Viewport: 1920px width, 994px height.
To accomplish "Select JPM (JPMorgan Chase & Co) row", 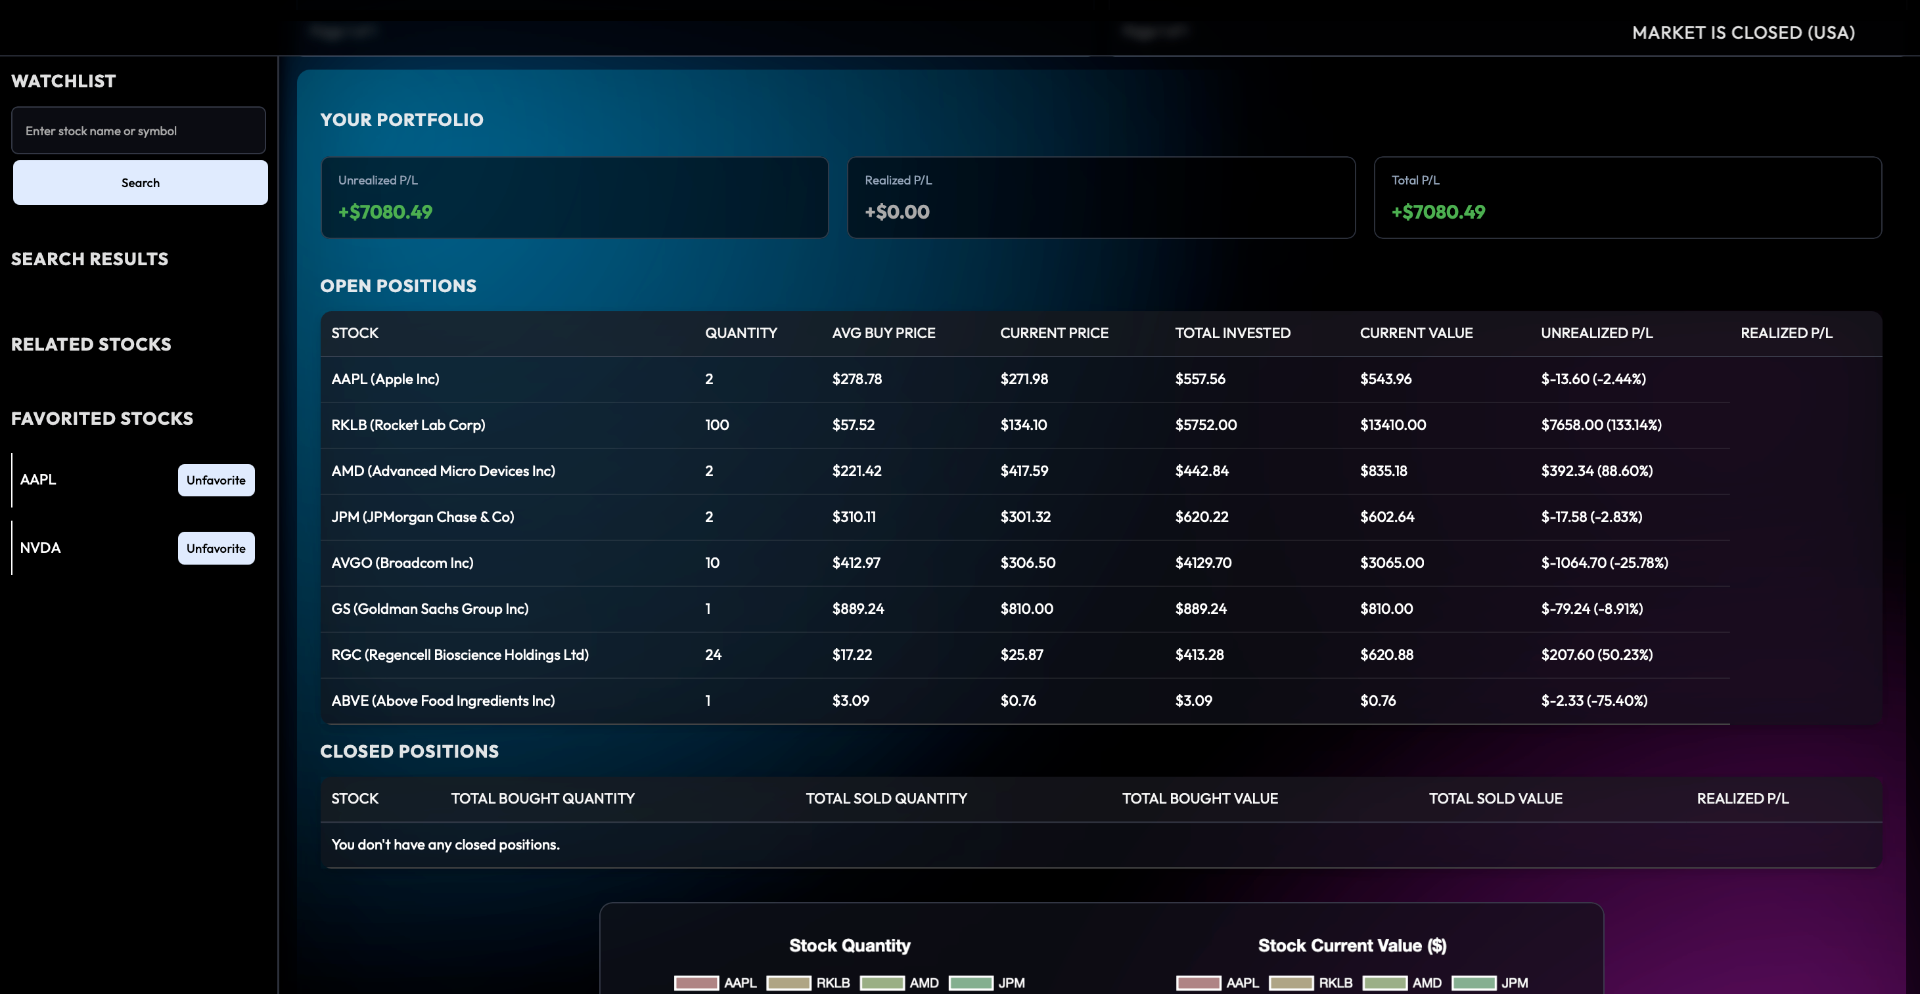I will click(1025, 517).
